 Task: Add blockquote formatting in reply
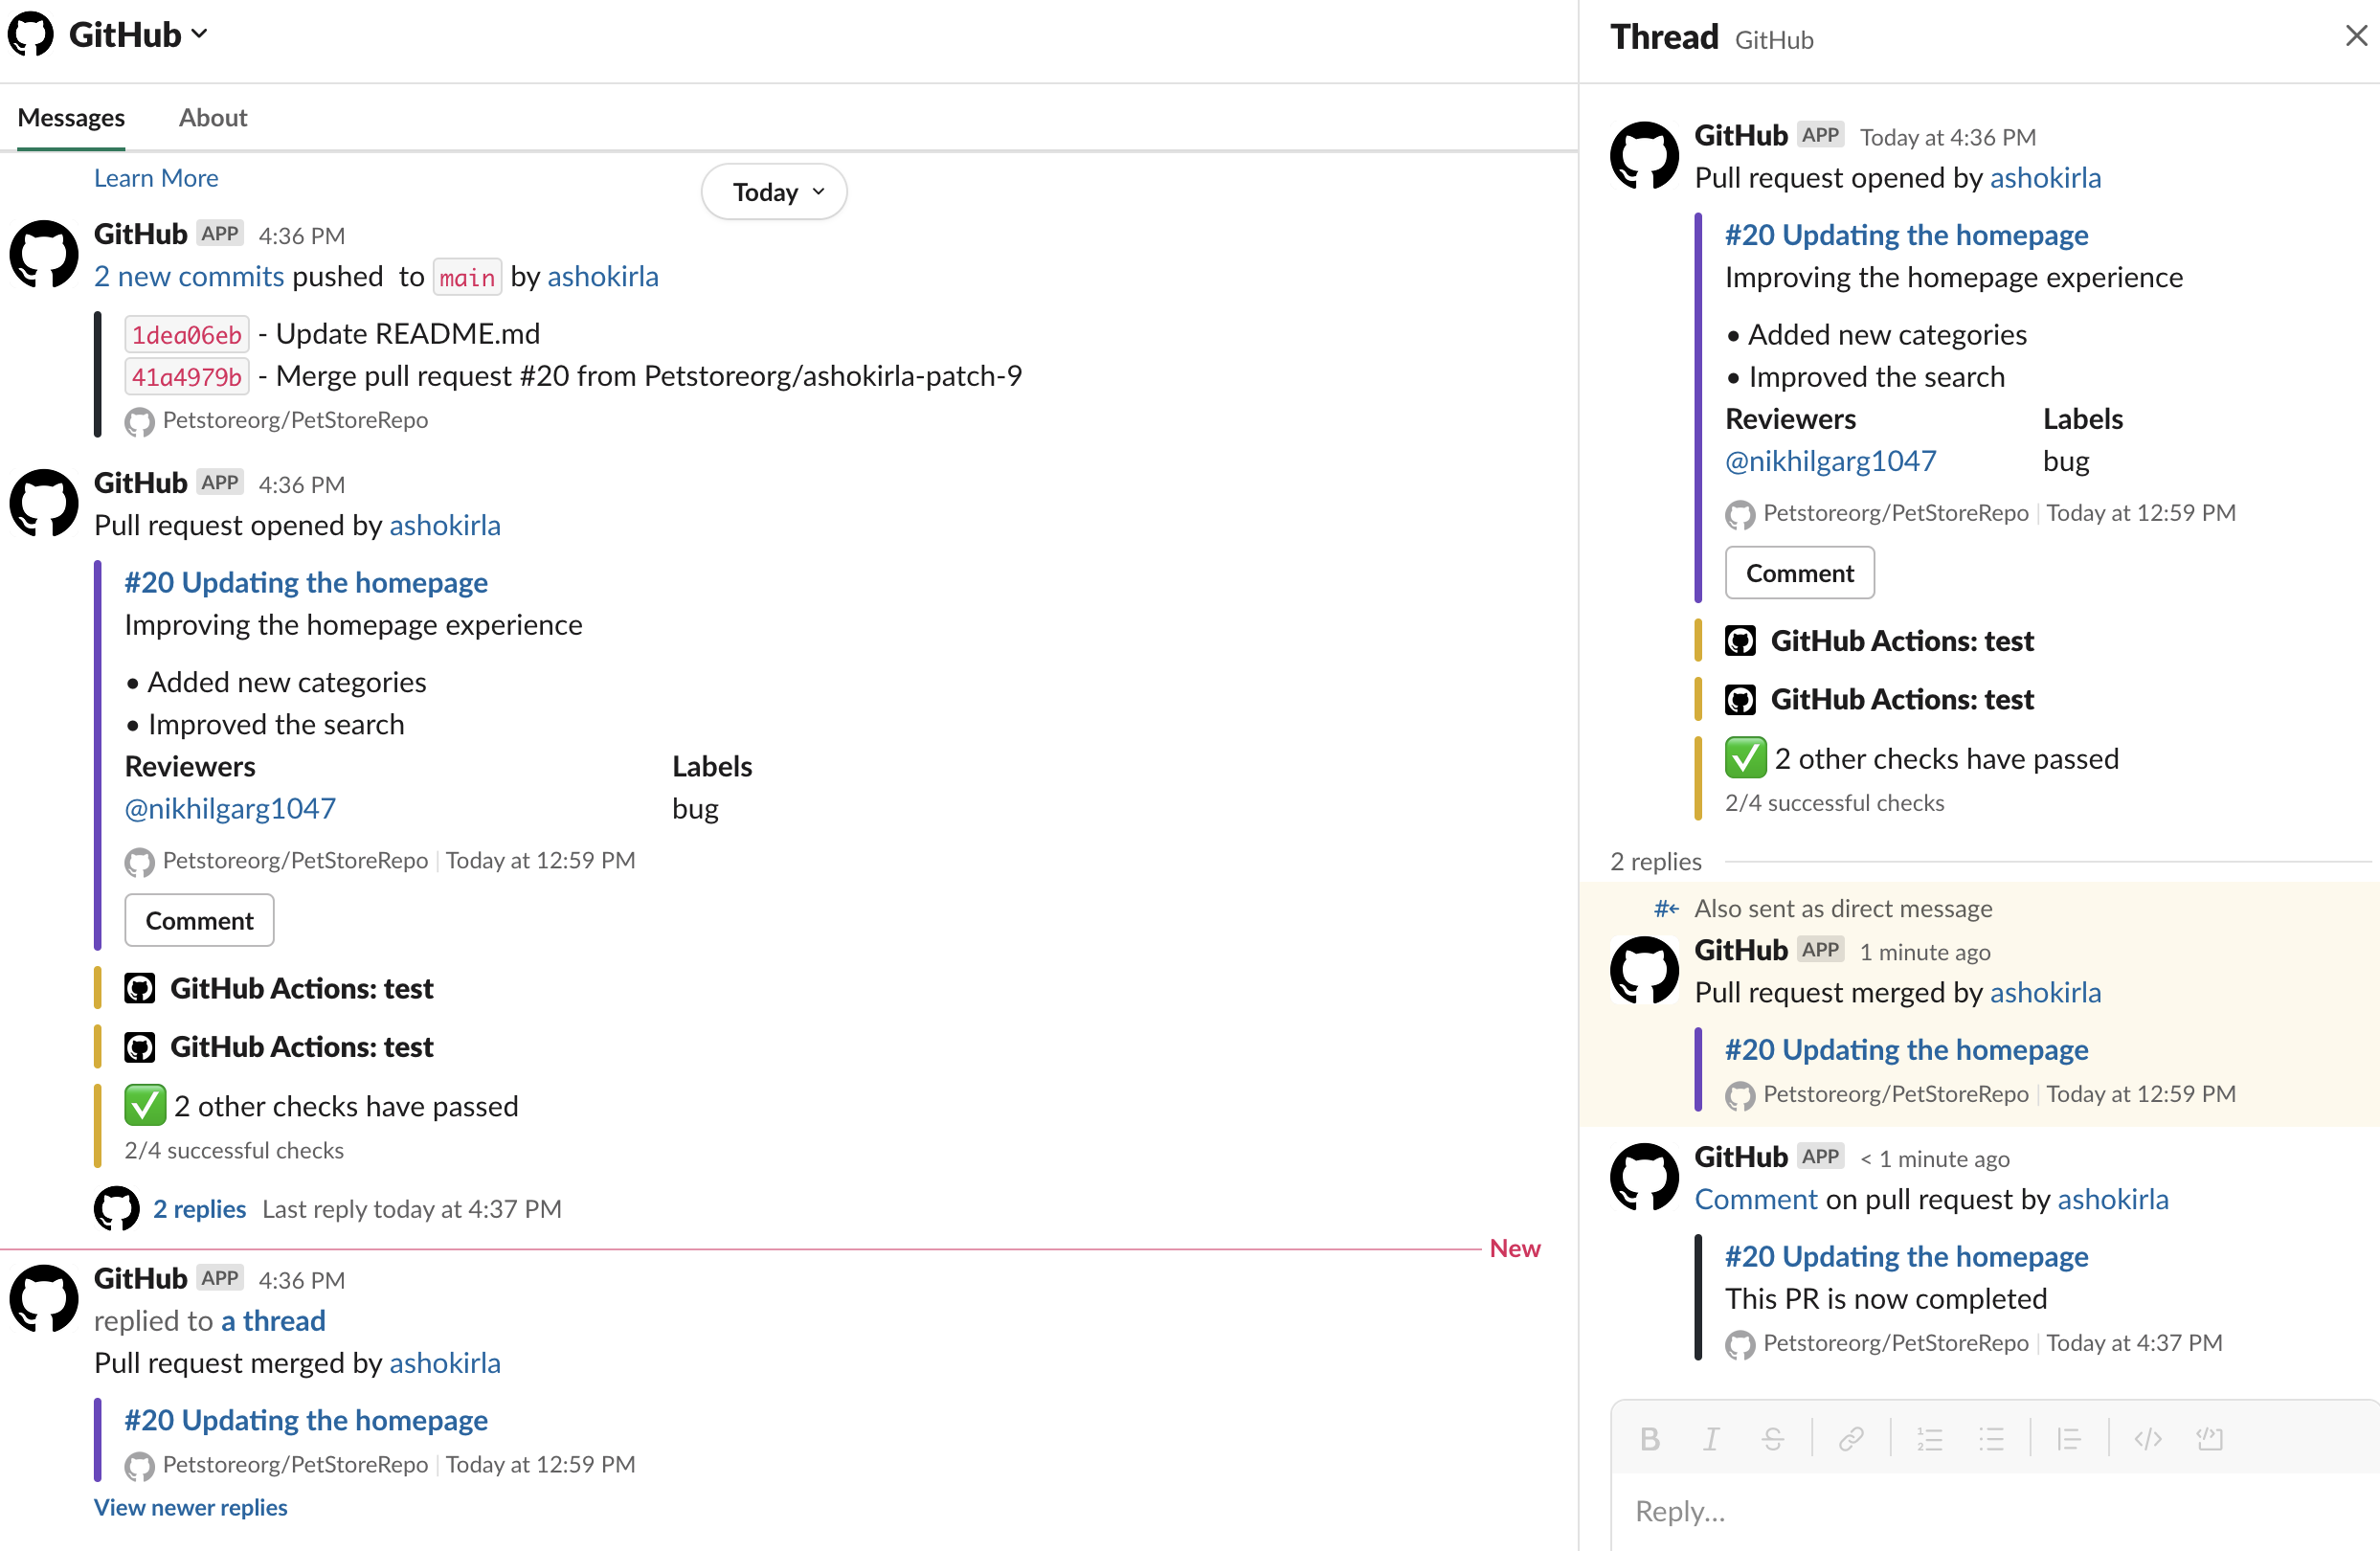point(2069,1439)
